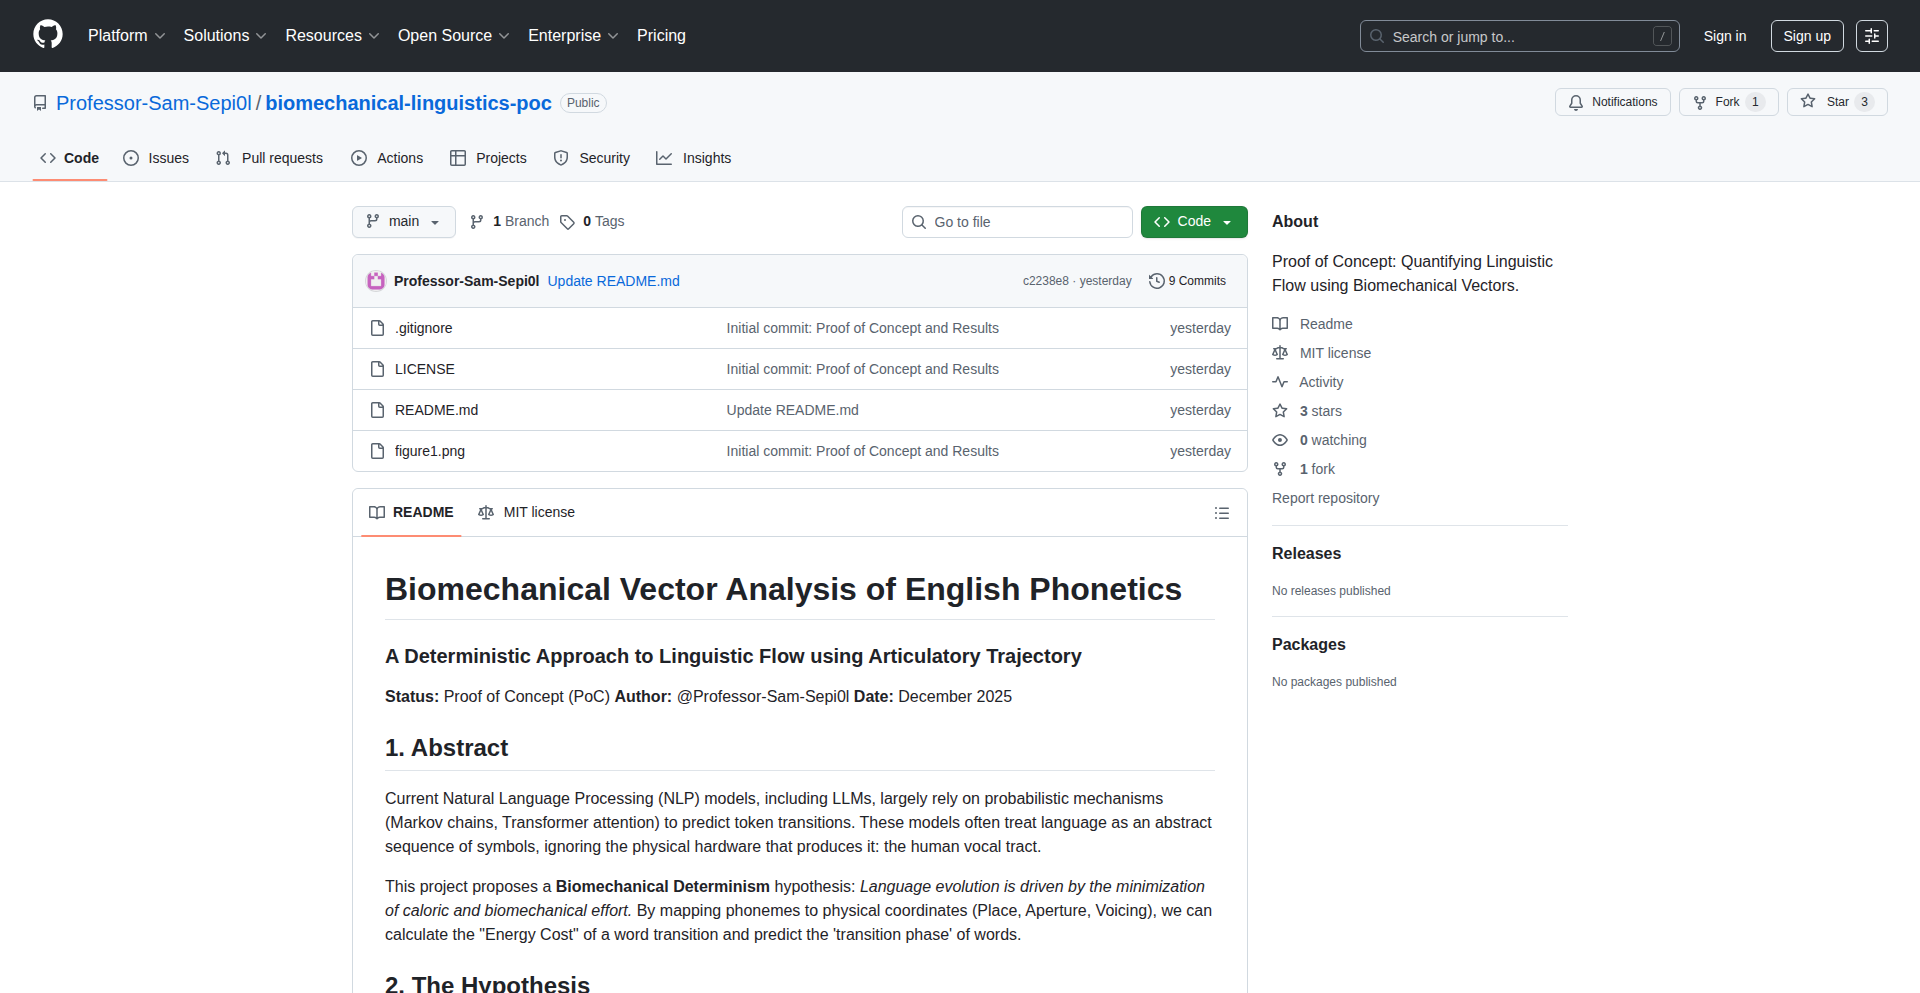1920x993 pixels.
Task: Open the green Code dropdown
Action: 1193,222
